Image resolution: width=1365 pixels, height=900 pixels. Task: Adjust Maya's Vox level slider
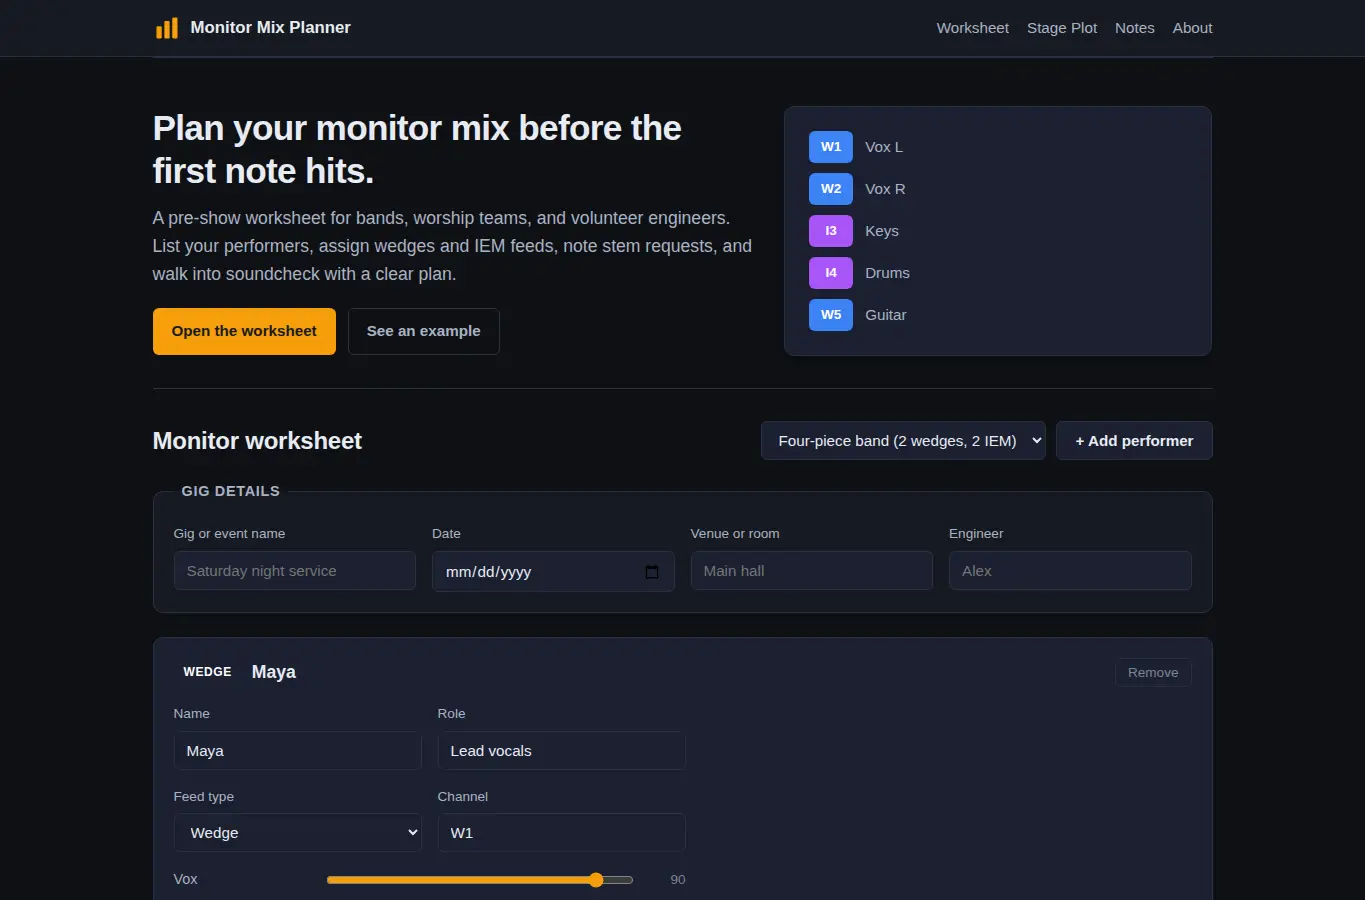(x=480, y=880)
